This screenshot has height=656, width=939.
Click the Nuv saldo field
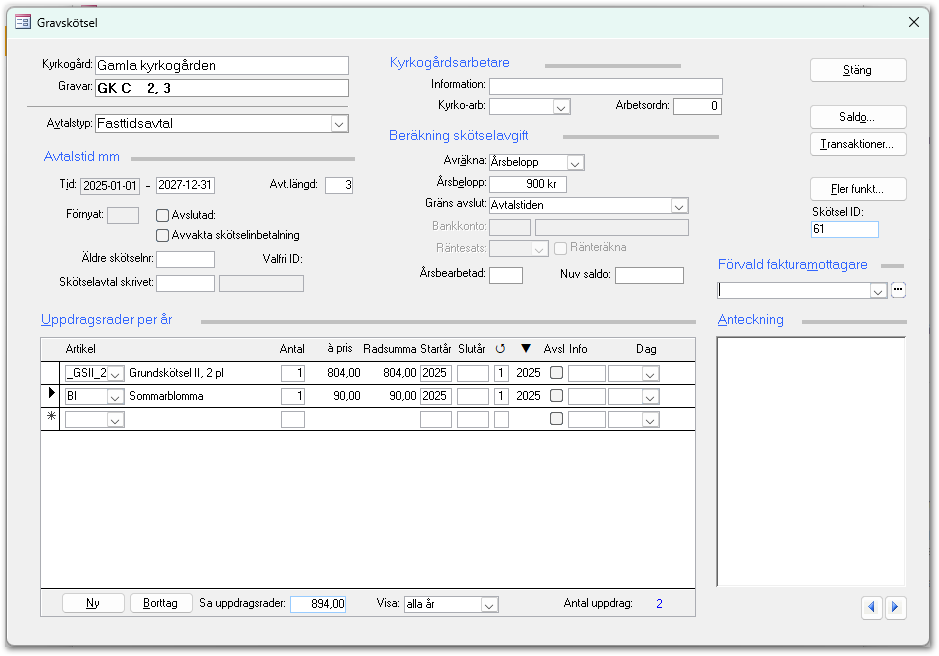[649, 275]
